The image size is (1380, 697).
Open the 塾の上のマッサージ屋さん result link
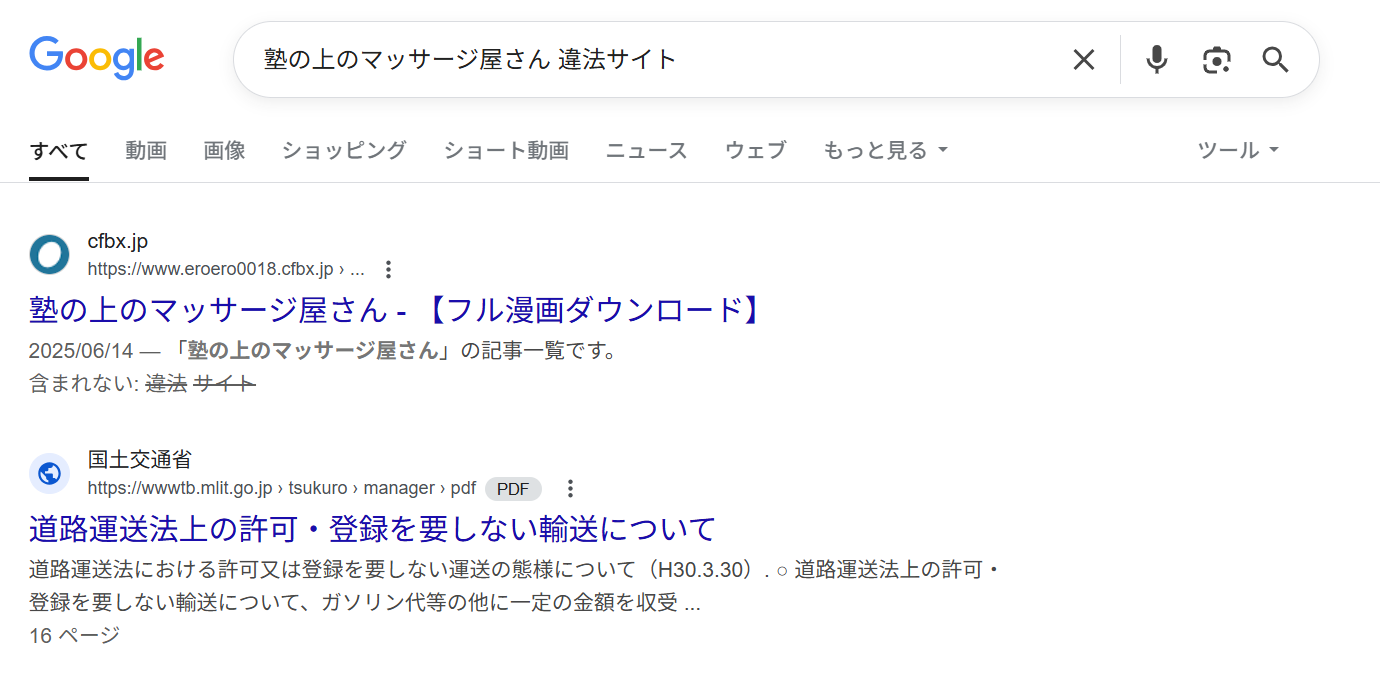[393, 310]
